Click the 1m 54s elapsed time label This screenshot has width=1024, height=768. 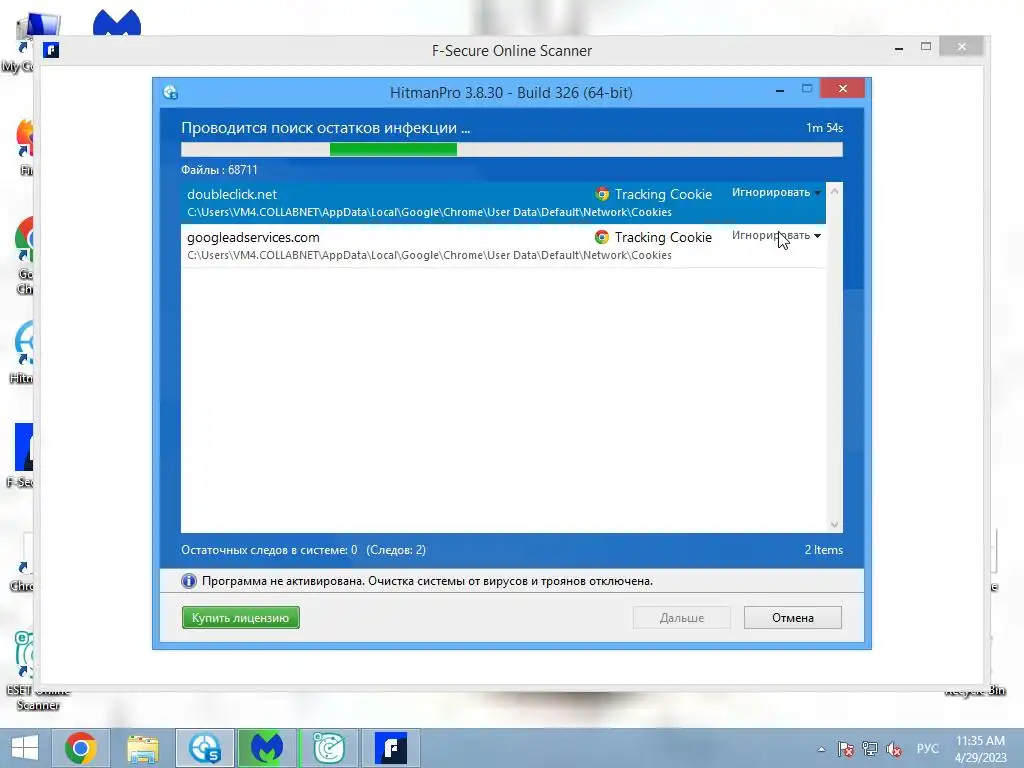tap(824, 128)
